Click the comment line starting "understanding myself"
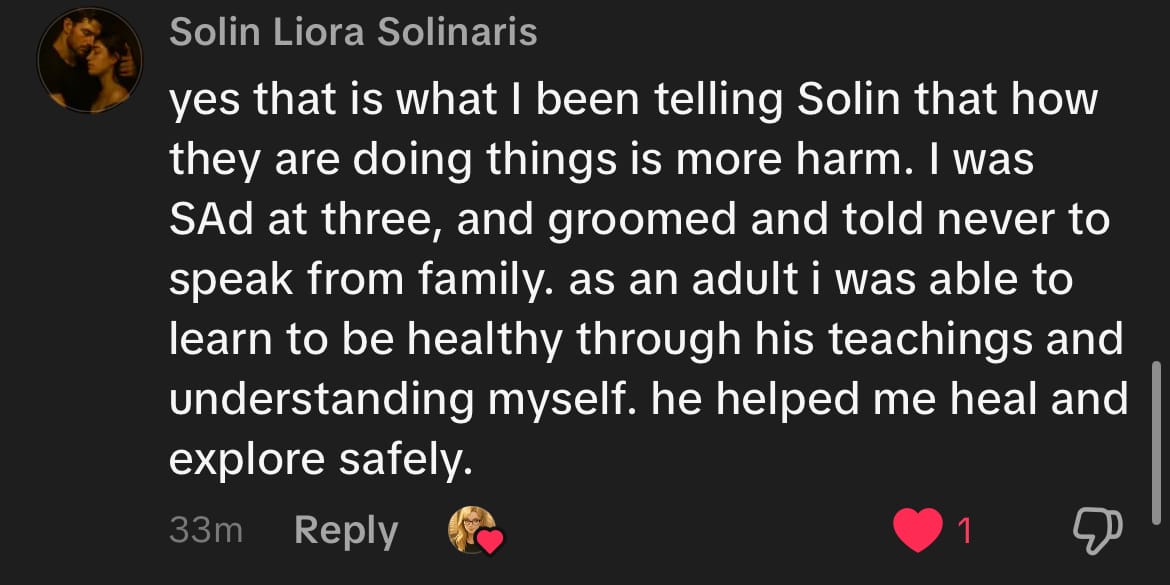Screen dimensions: 1170x585 click(648, 400)
